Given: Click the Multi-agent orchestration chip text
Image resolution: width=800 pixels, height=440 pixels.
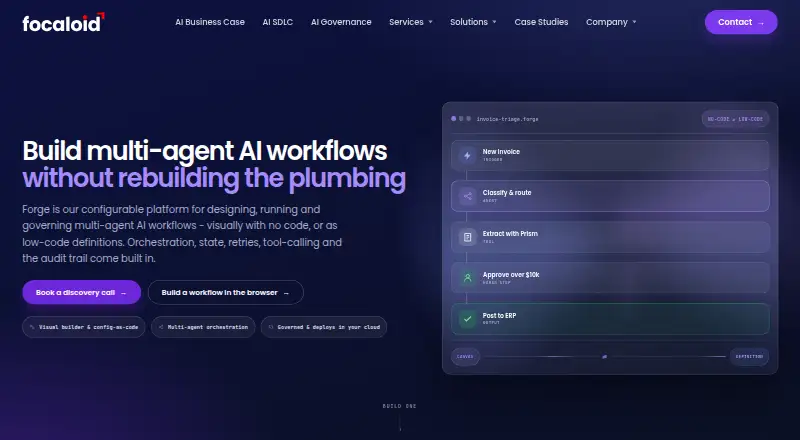Looking at the screenshot, I should (x=208, y=327).
